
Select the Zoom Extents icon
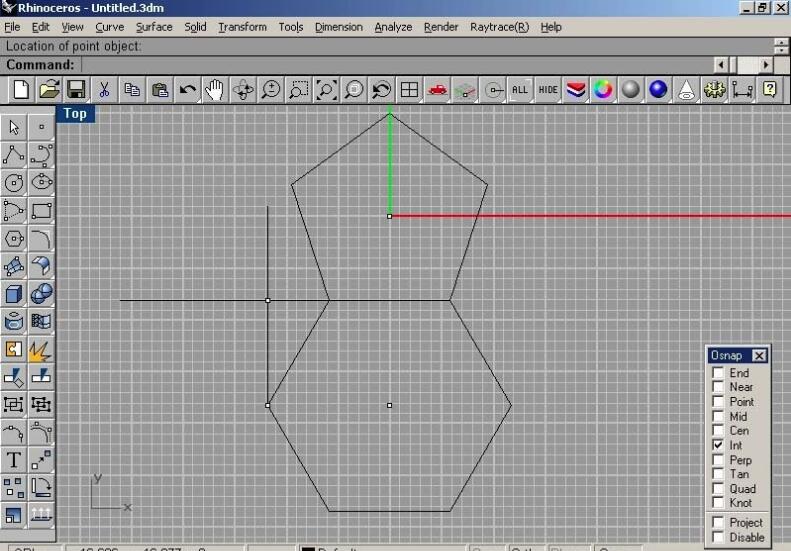326,90
